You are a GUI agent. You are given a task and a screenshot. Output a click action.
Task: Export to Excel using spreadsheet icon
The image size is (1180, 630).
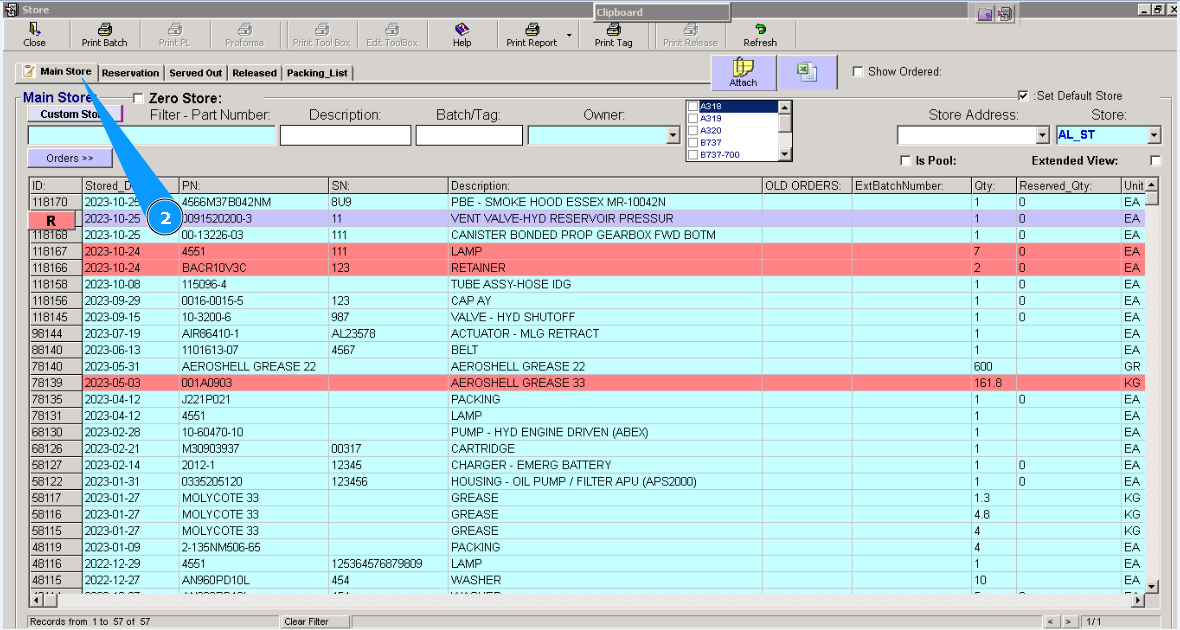tap(808, 72)
